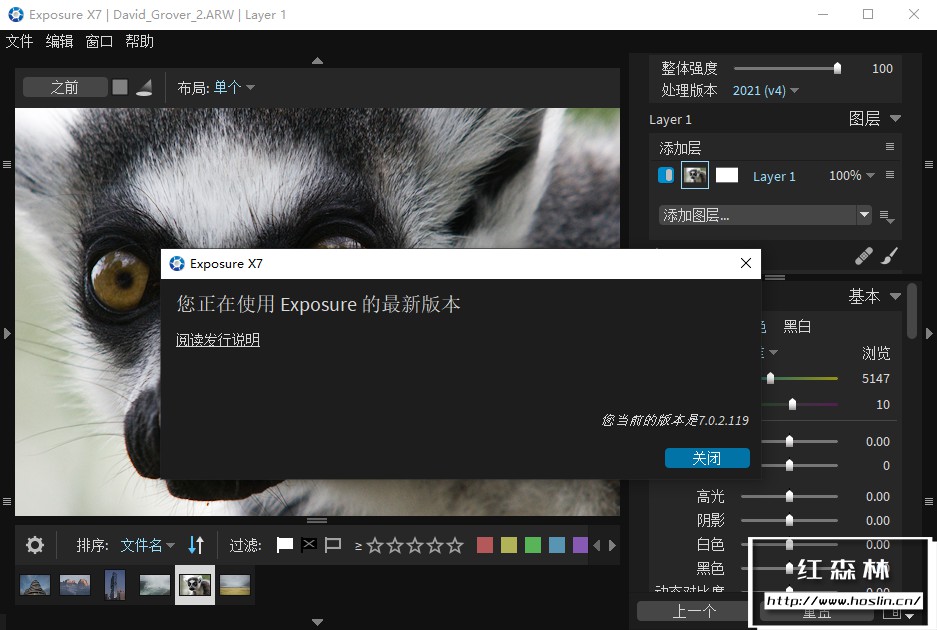937x630 pixels.
Task: Filter by blue color label
Action: (556, 545)
